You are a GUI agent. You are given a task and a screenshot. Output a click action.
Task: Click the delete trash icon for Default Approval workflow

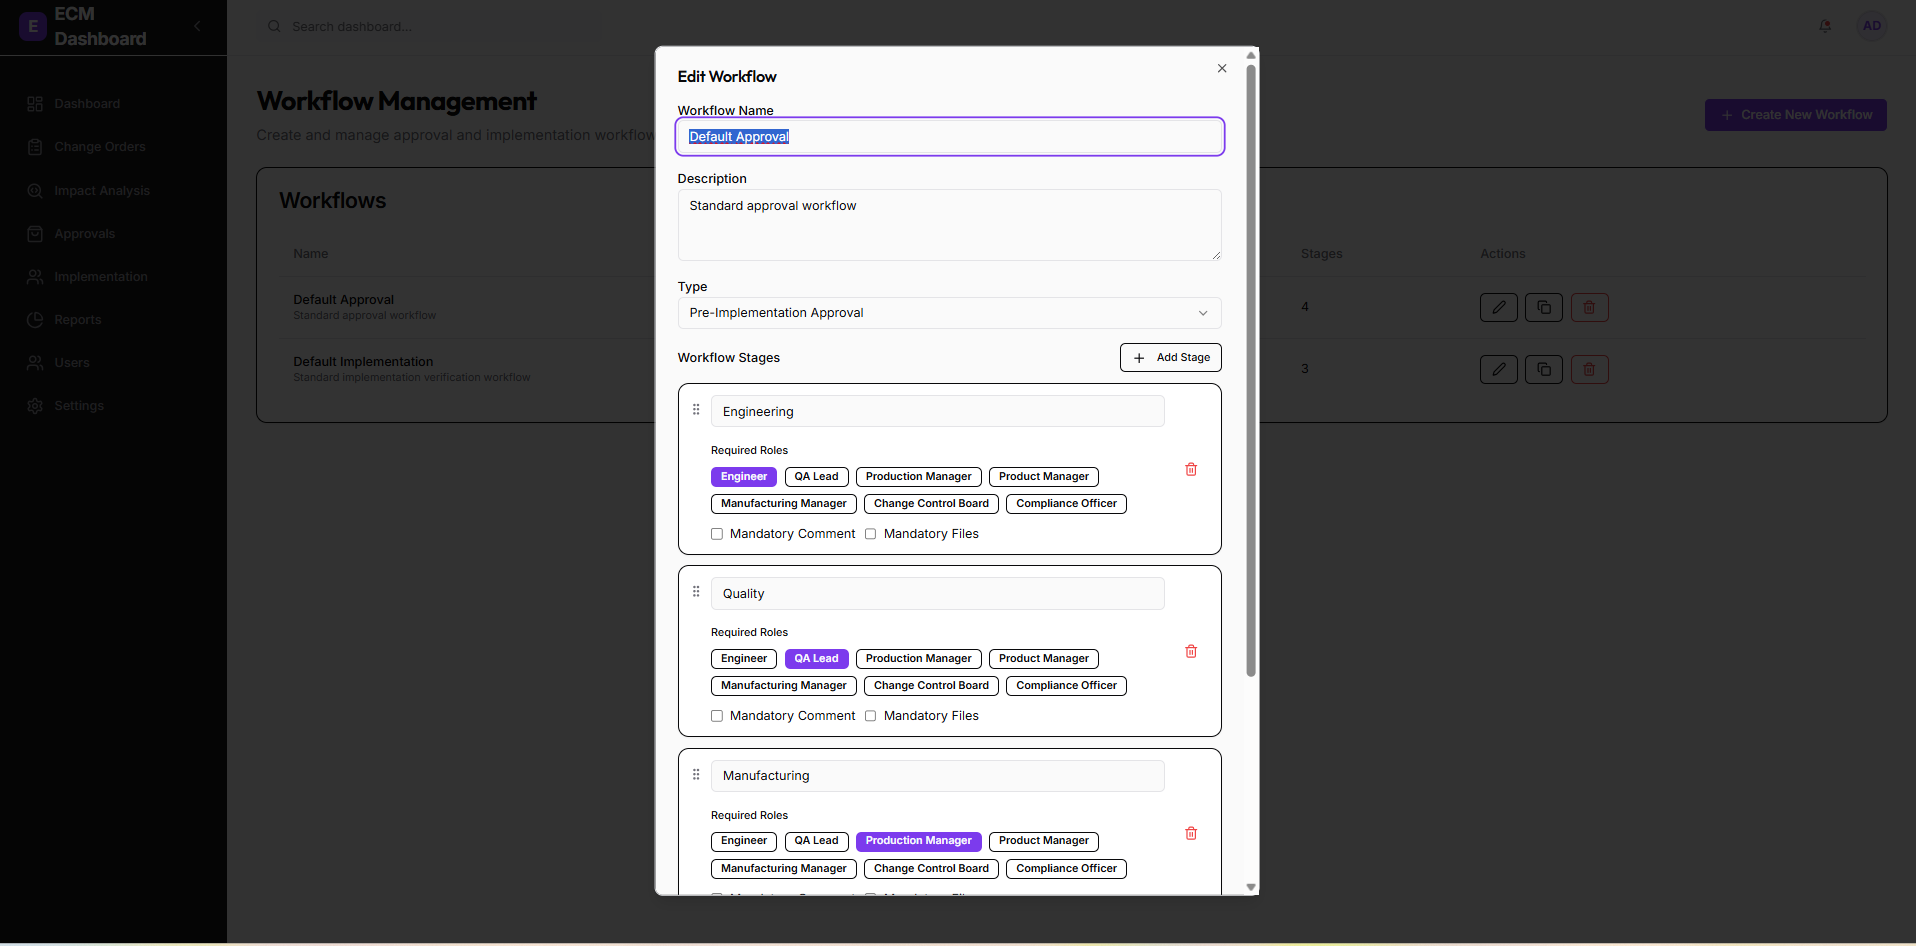[x=1589, y=307]
